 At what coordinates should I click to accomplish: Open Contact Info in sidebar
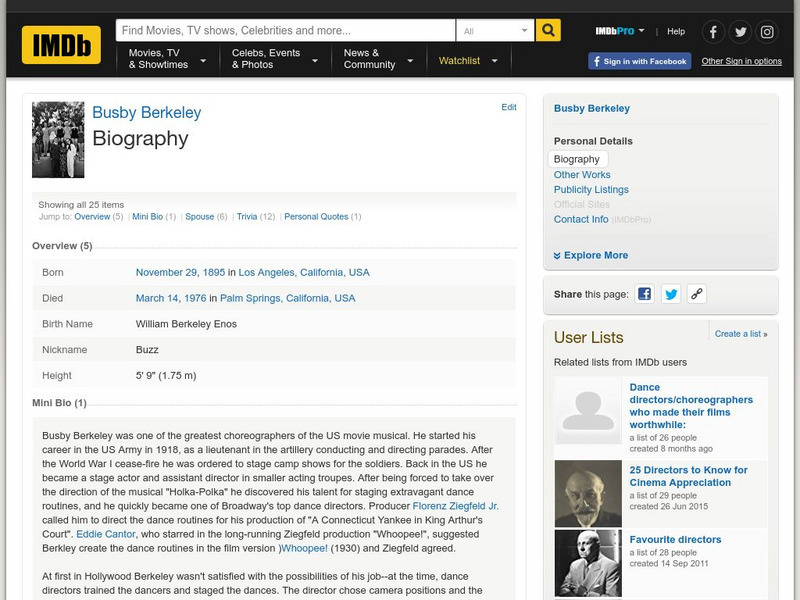[581, 219]
